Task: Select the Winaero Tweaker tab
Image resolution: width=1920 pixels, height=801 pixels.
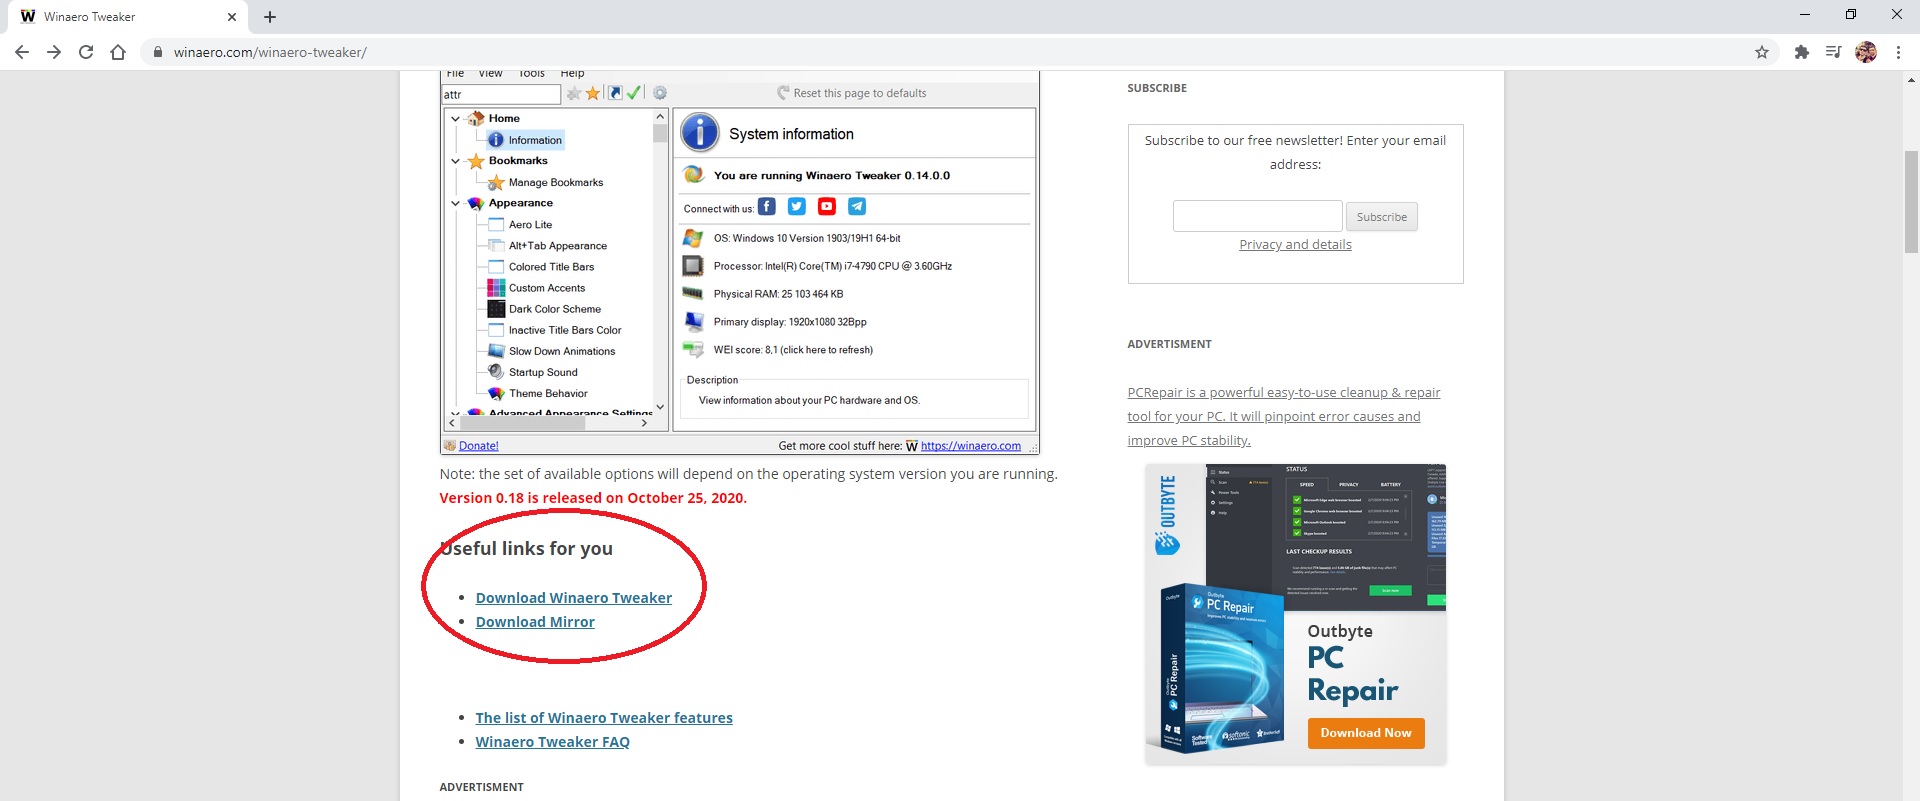Action: pos(126,17)
